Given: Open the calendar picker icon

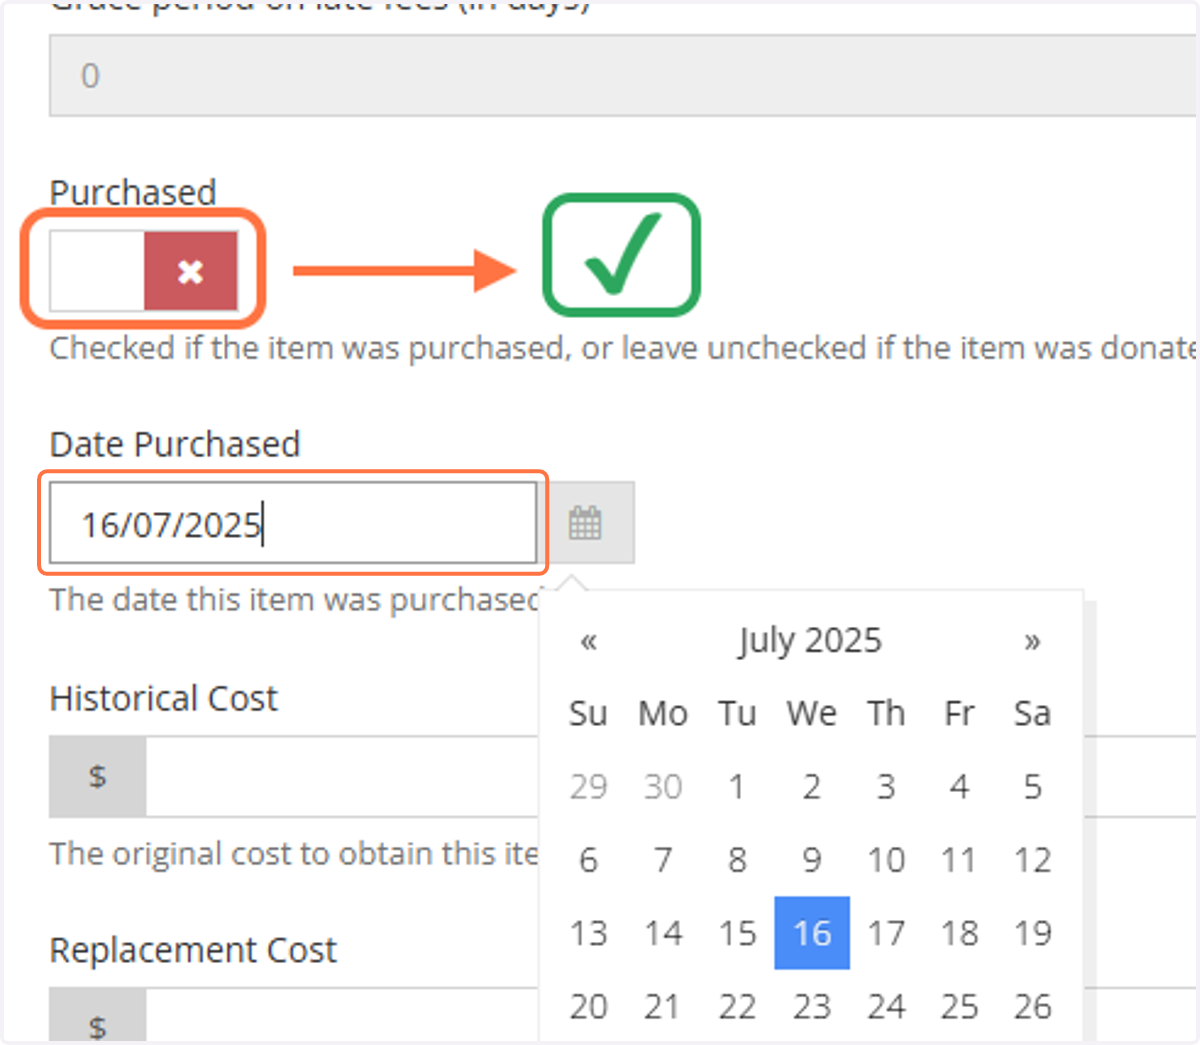Looking at the screenshot, I should pyautogui.click(x=586, y=523).
